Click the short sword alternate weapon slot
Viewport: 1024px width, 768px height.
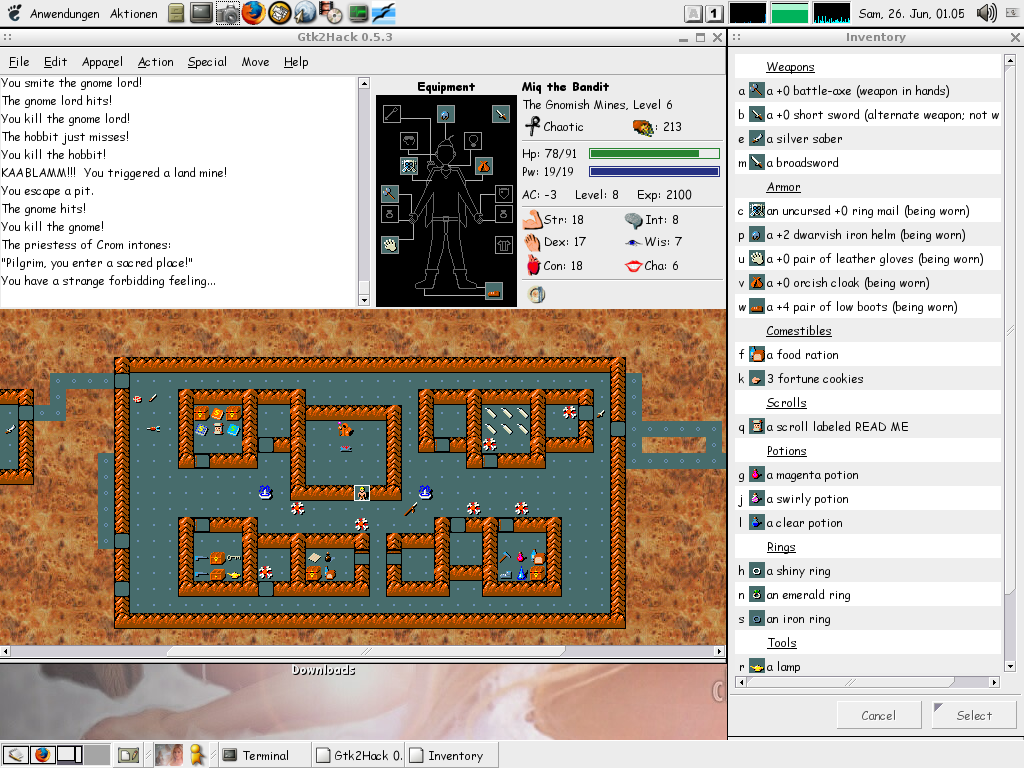[501, 114]
